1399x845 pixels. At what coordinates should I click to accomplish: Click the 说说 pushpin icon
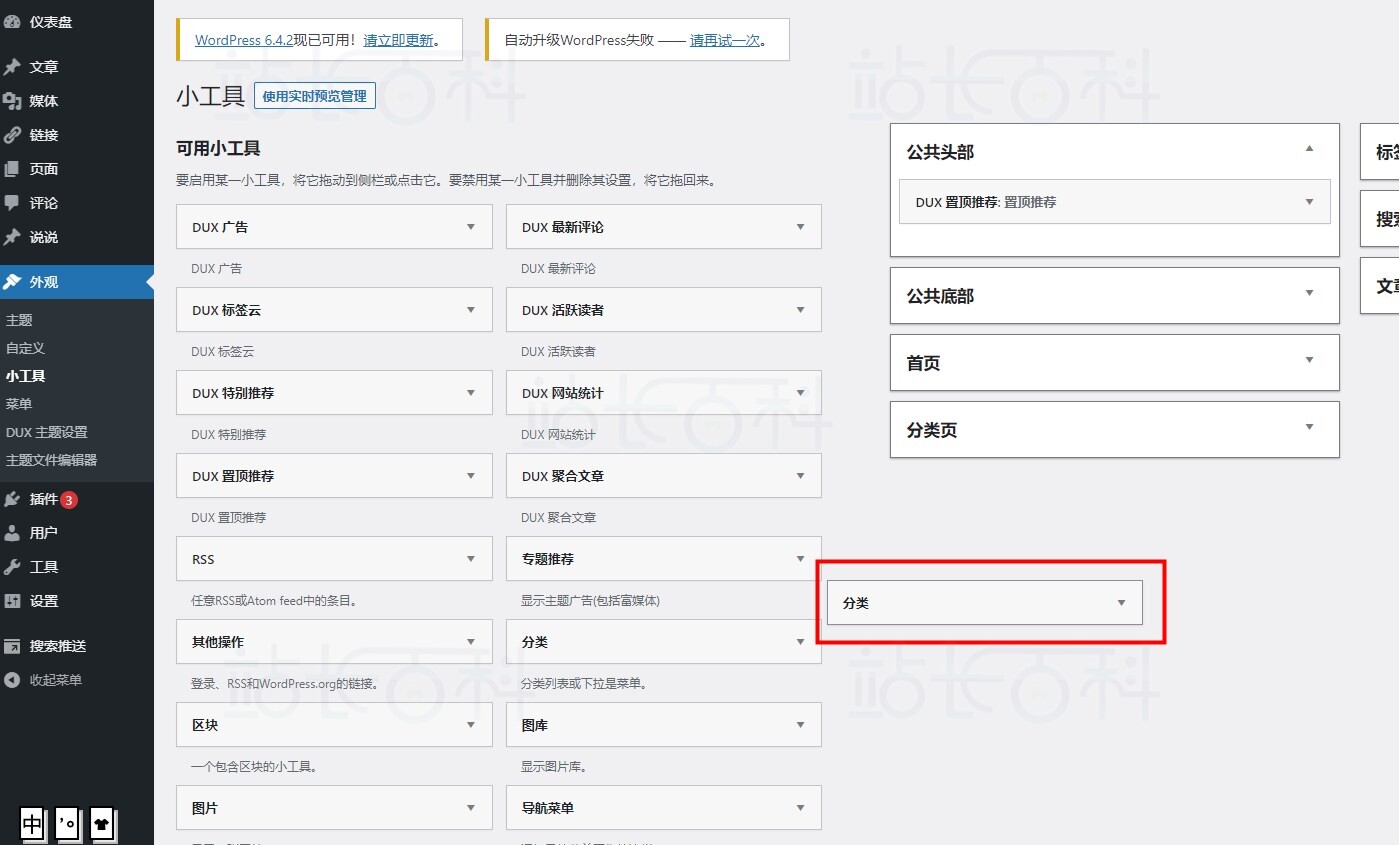pos(12,237)
